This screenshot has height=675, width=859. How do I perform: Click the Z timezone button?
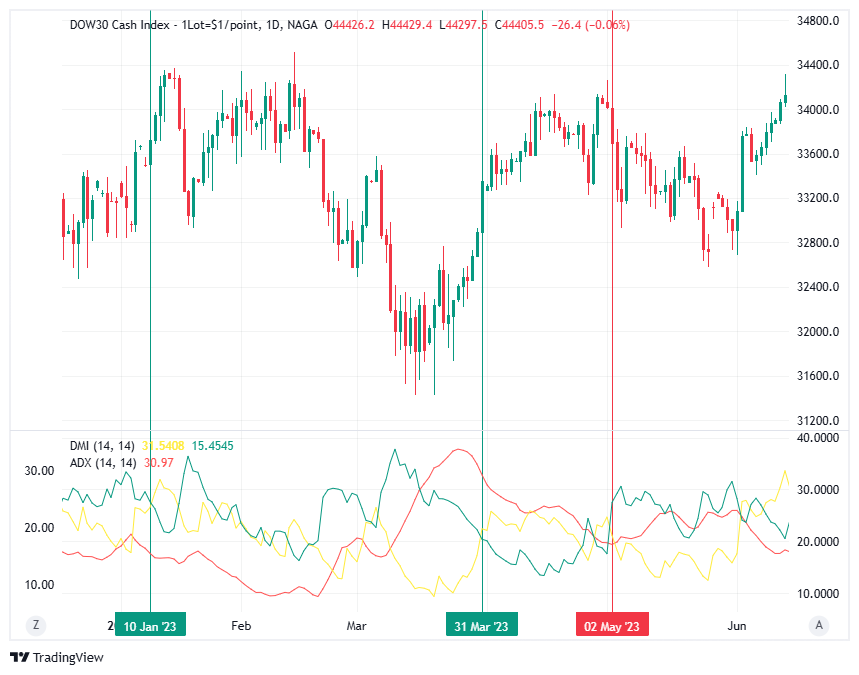(x=36, y=625)
